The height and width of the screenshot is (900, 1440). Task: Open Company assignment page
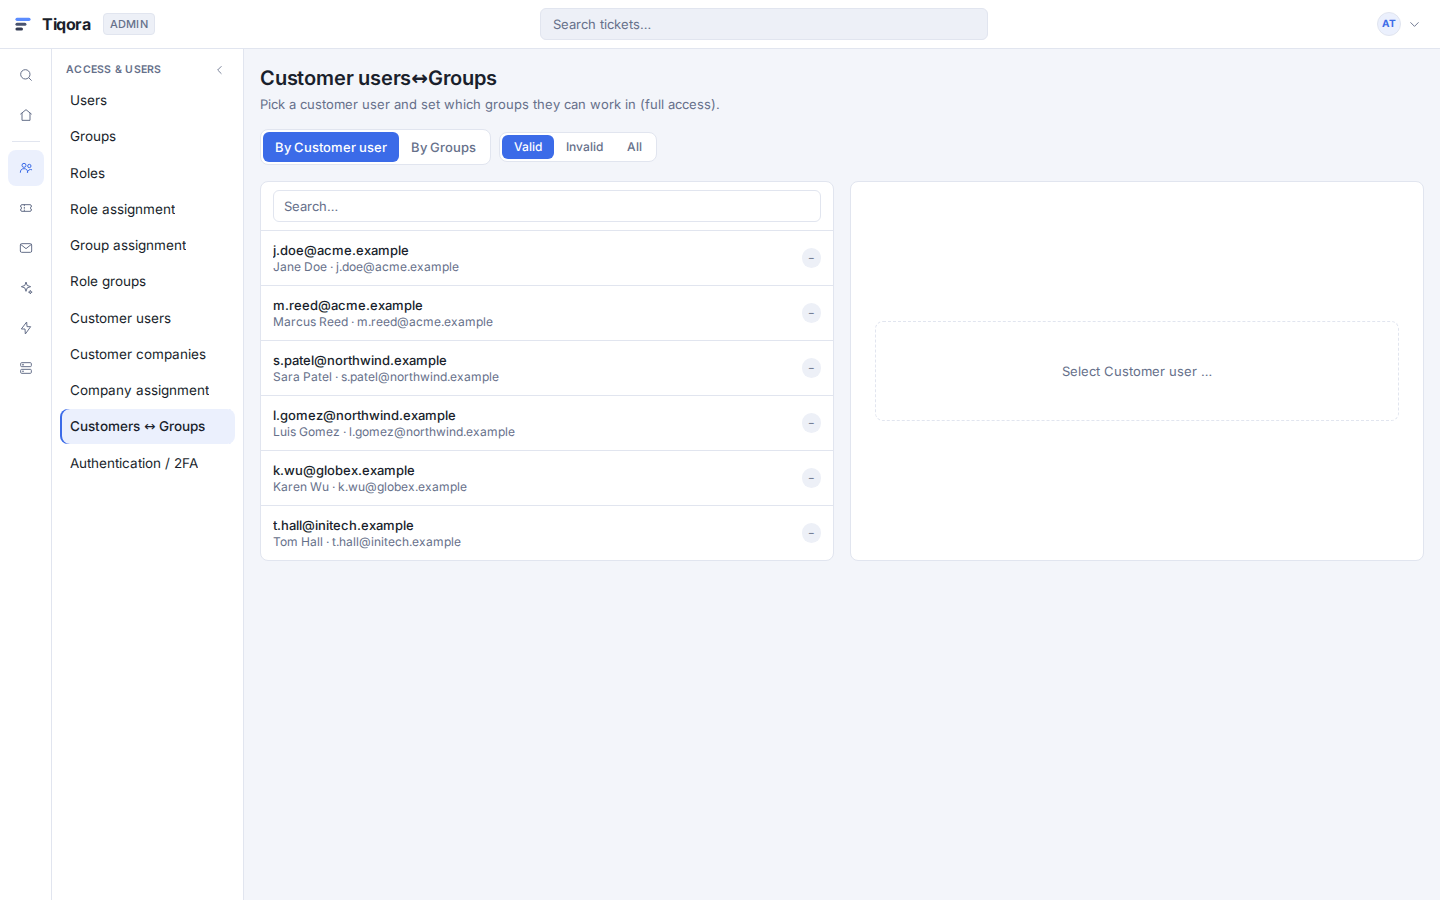pyautogui.click(x=147, y=390)
